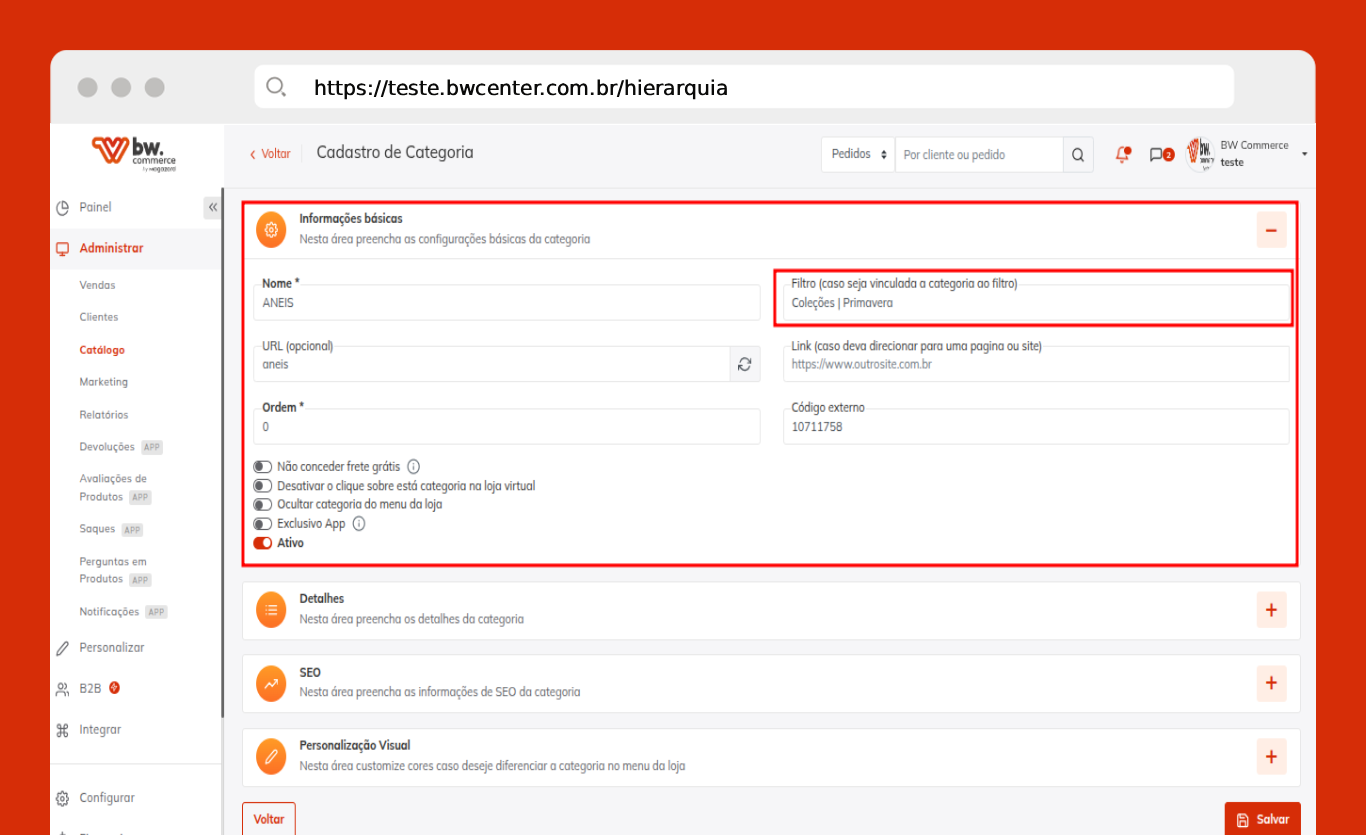Screen dimensions: 1366x835
Task: Expand the SEO section
Action: coord(1270,683)
